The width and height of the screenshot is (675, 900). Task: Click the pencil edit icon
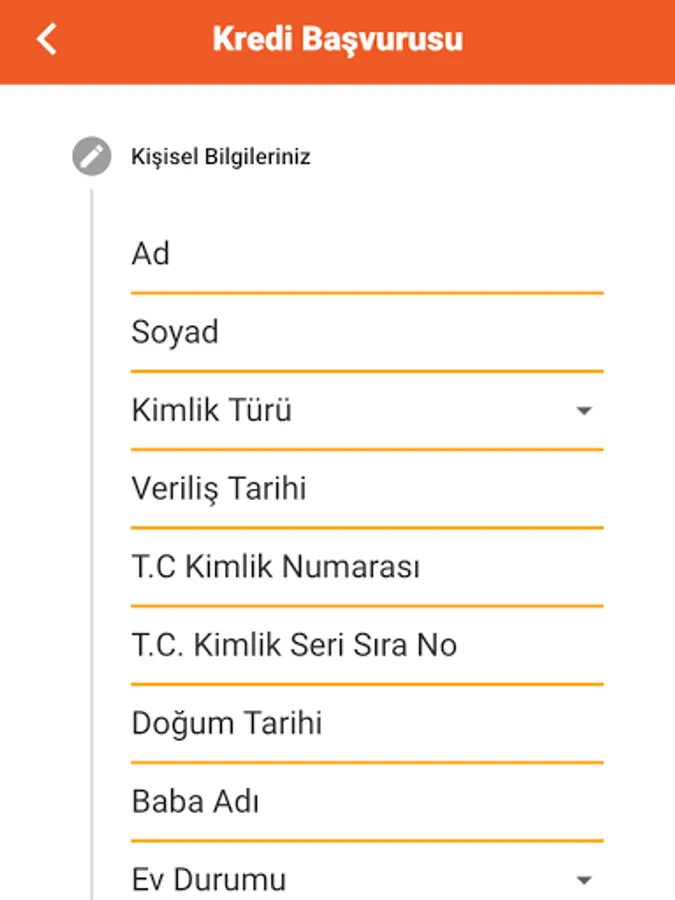(x=91, y=157)
